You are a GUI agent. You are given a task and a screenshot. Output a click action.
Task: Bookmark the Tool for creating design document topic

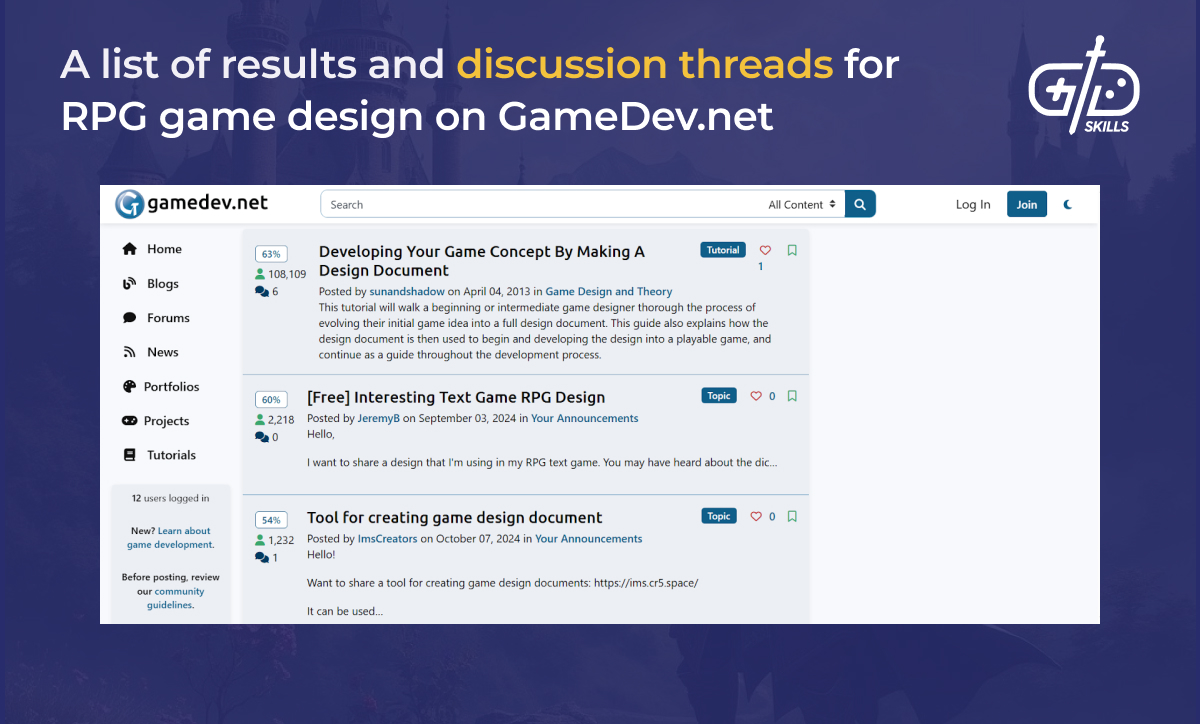pos(792,516)
